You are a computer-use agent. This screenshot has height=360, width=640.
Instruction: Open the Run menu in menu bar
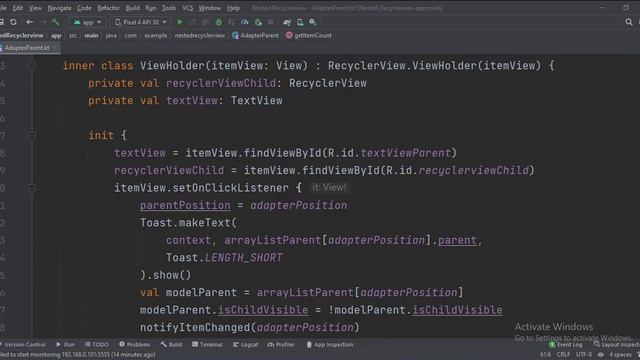tap(151, 8)
